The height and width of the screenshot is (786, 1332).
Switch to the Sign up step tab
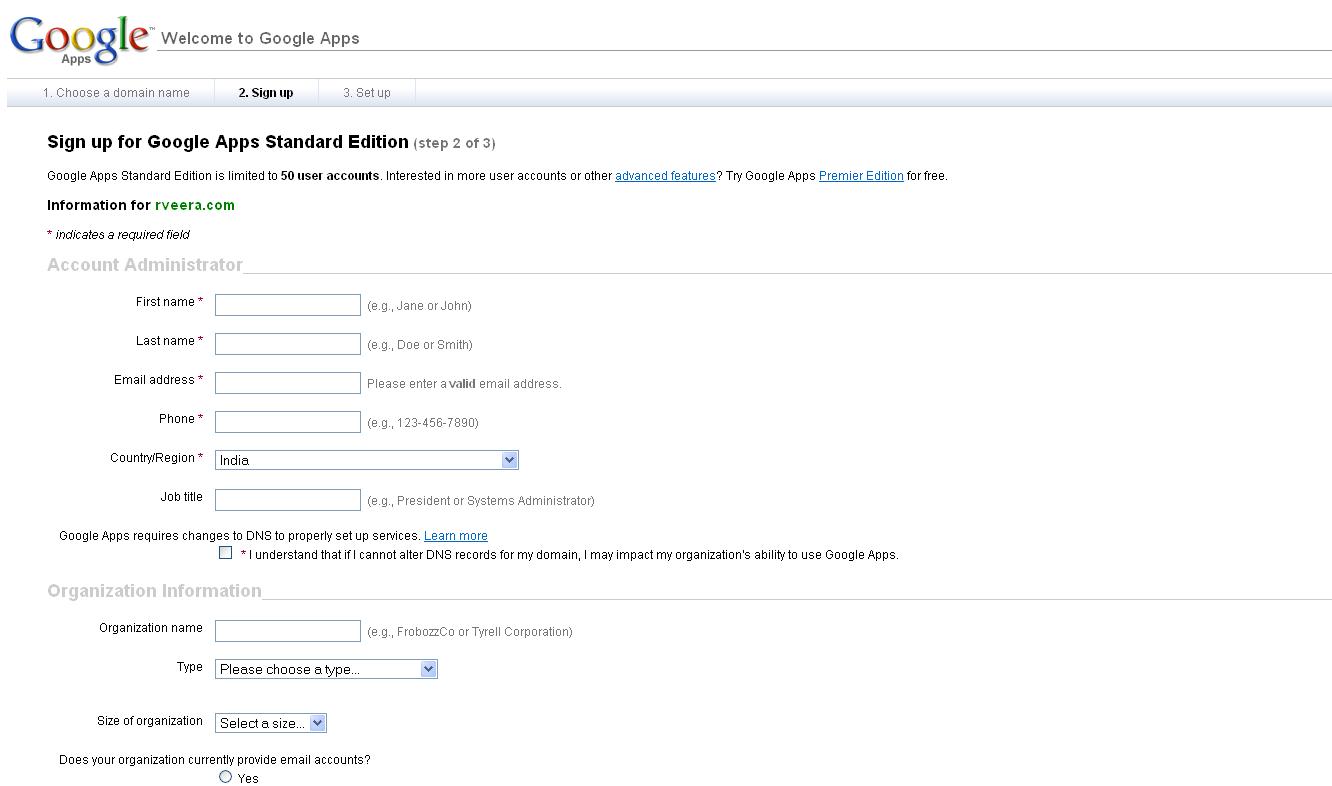click(x=266, y=93)
